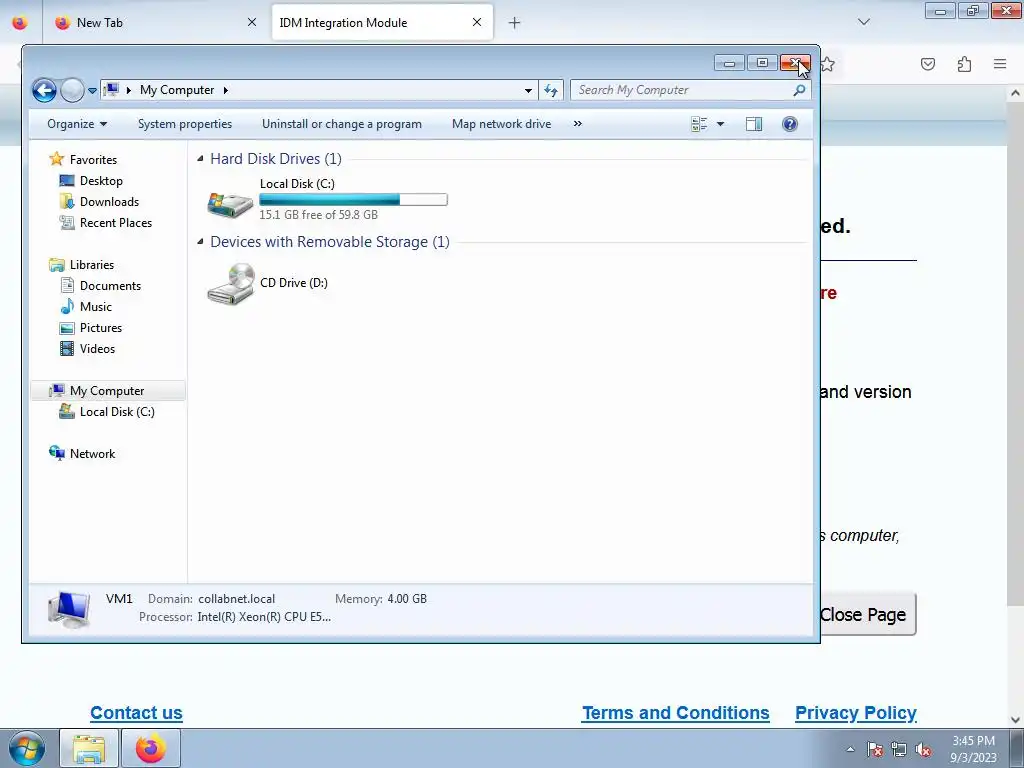Open a new Firefox tab
1024x768 pixels.
pos(515,23)
